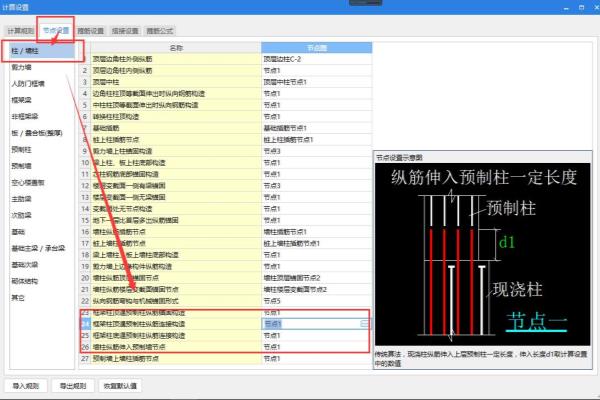This screenshot has width=600, height=400.
Task: Open the node picker button in row 24
Action: (x=364, y=324)
